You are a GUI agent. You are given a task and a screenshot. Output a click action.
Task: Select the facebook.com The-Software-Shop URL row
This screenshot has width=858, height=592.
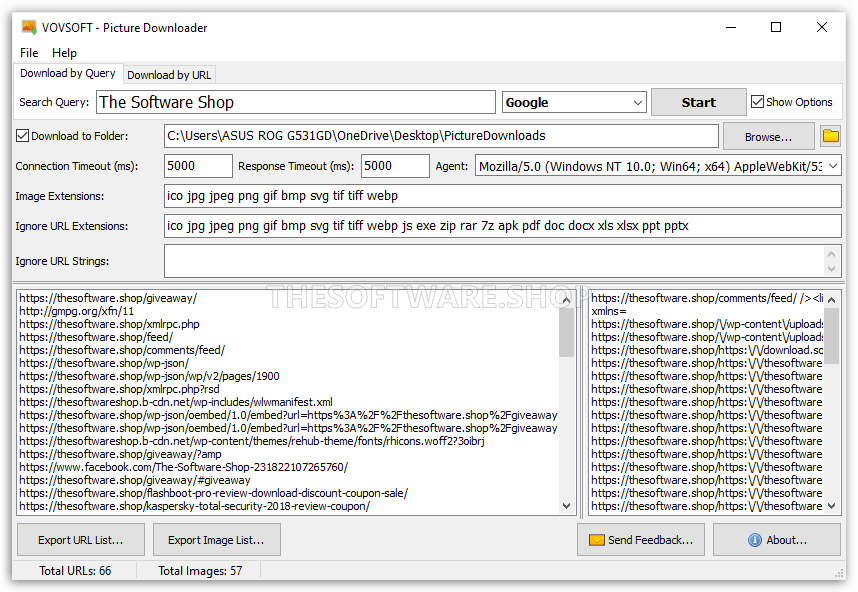pyautogui.click(x=184, y=467)
